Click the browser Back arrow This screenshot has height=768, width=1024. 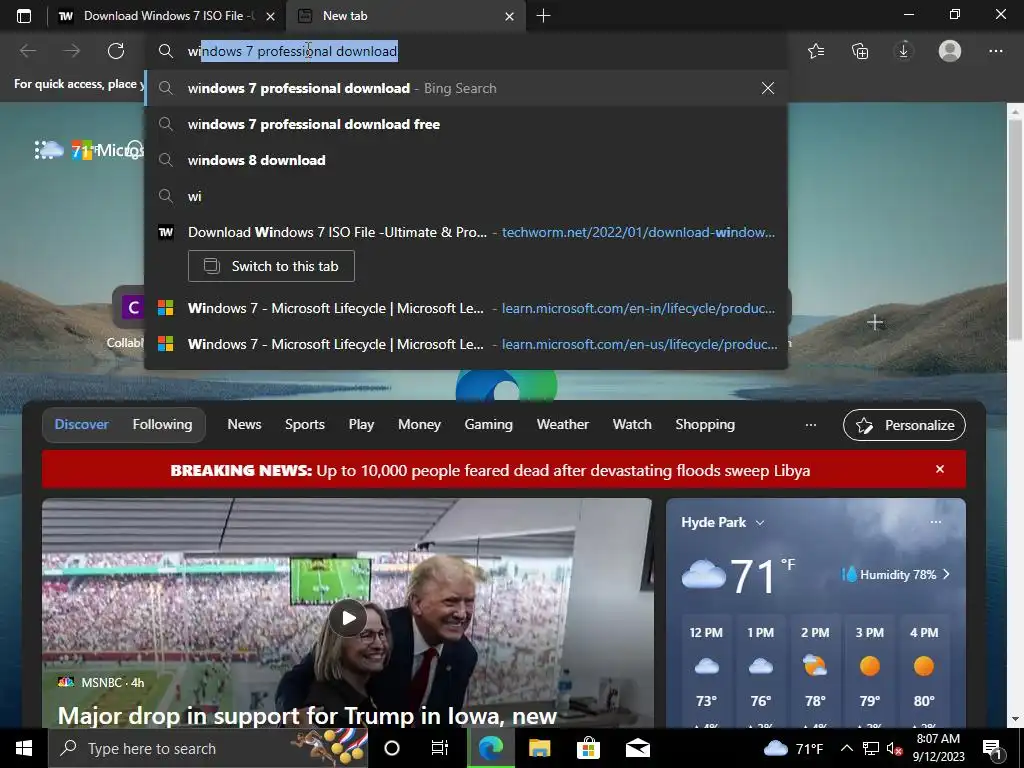28,51
